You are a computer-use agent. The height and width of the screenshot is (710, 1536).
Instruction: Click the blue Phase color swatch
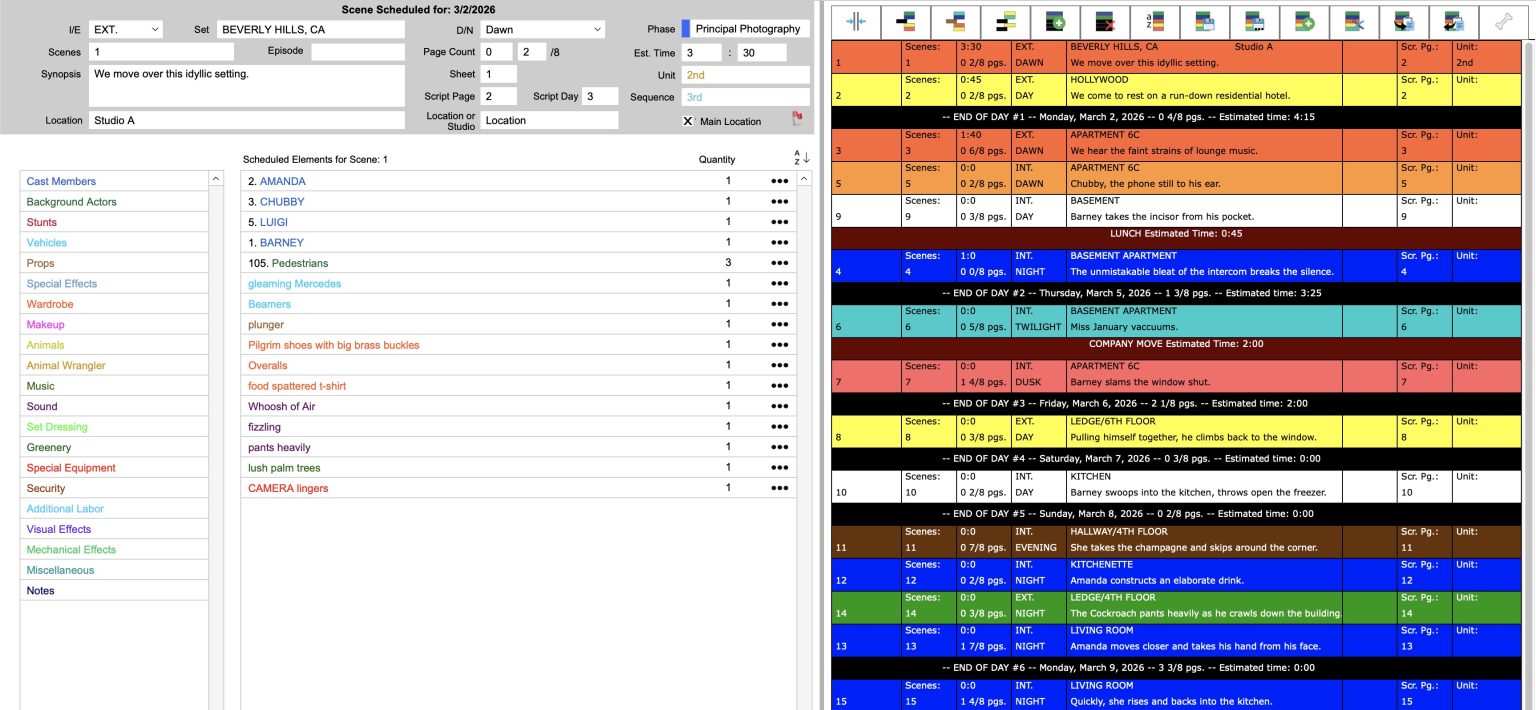686,29
